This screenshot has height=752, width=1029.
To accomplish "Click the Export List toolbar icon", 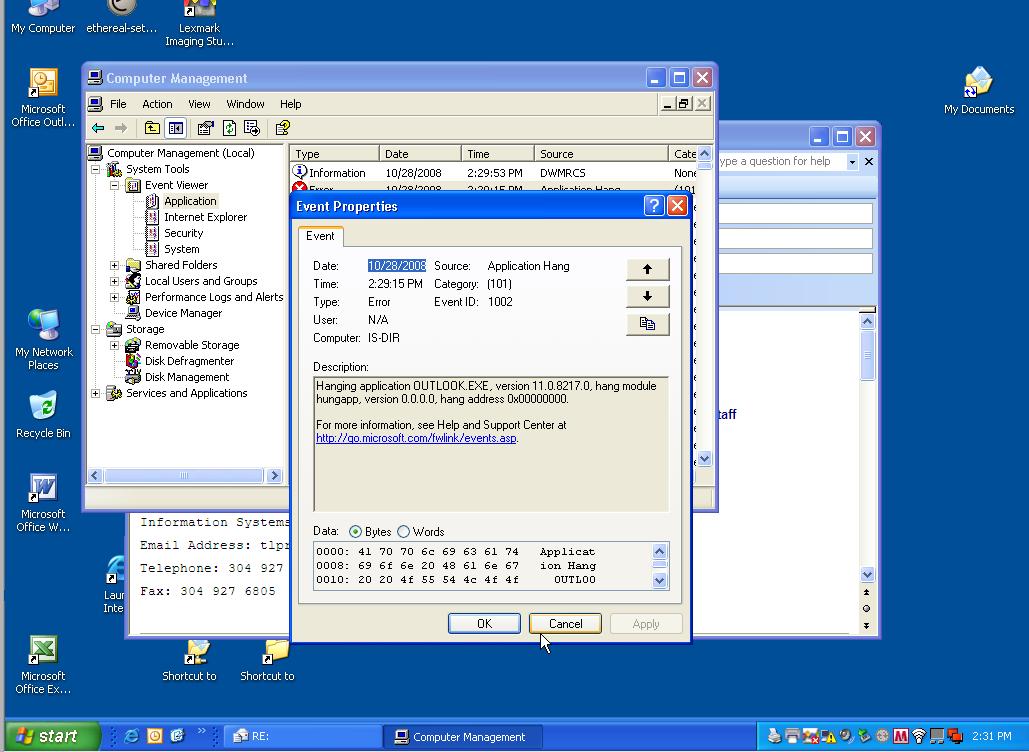I will click(x=252, y=128).
